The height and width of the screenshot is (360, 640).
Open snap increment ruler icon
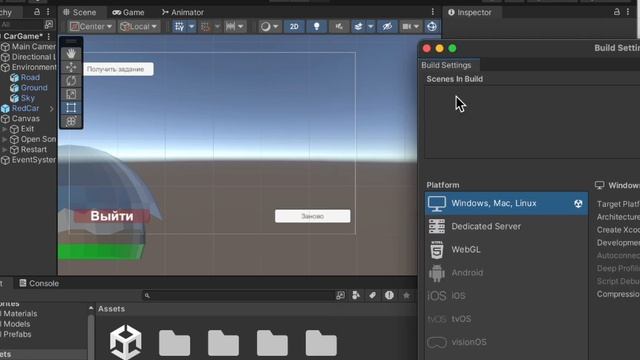(x=230, y=27)
